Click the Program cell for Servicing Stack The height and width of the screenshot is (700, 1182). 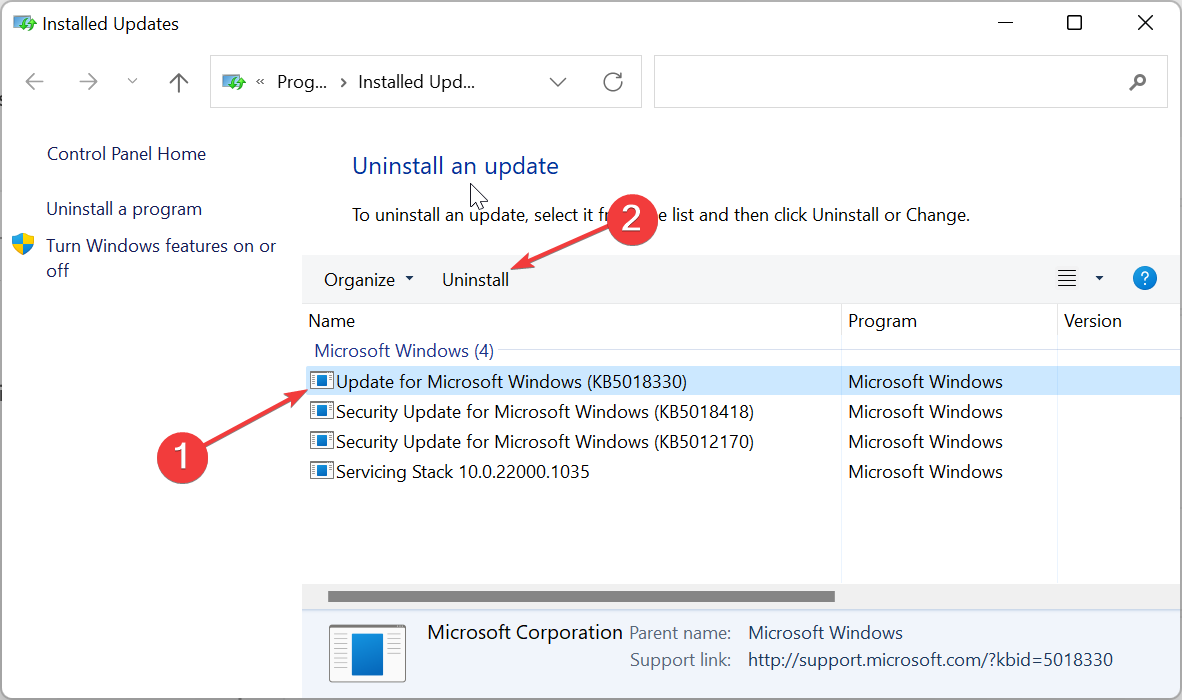click(925, 472)
